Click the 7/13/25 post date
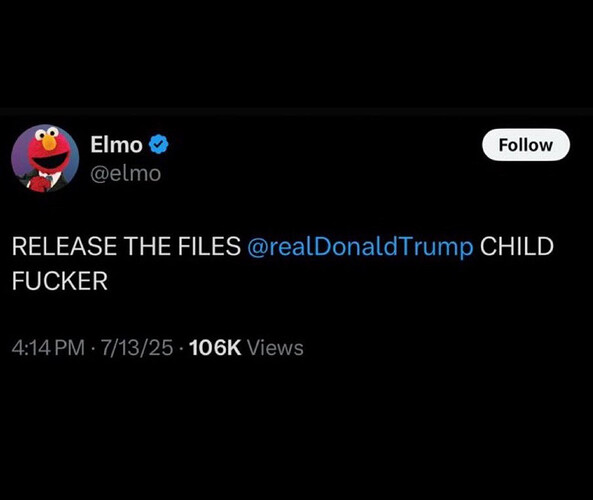Viewport: 593px width, 500px height. point(137,348)
